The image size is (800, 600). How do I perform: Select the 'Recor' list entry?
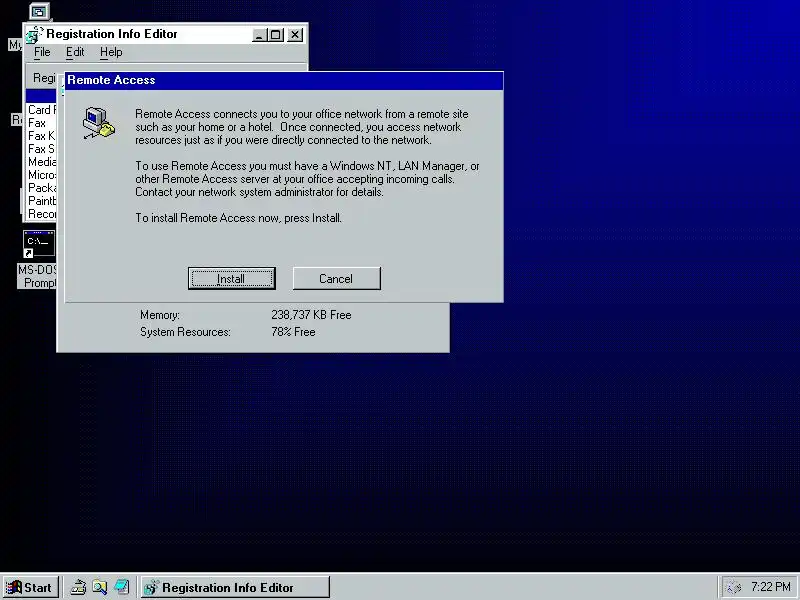pyautogui.click(x=41, y=214)
